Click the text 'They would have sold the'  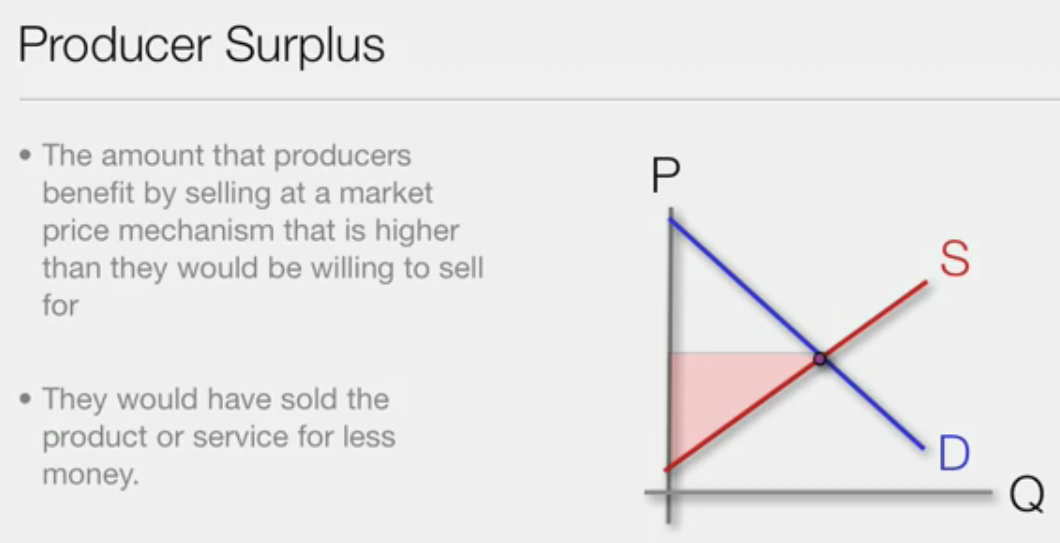point(216,399)
